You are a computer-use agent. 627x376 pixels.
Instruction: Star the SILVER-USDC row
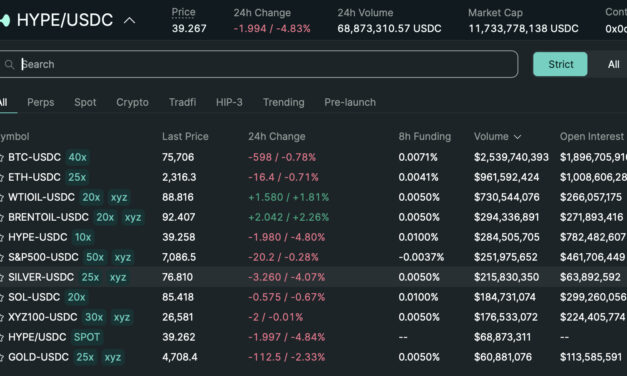(2, 277)
